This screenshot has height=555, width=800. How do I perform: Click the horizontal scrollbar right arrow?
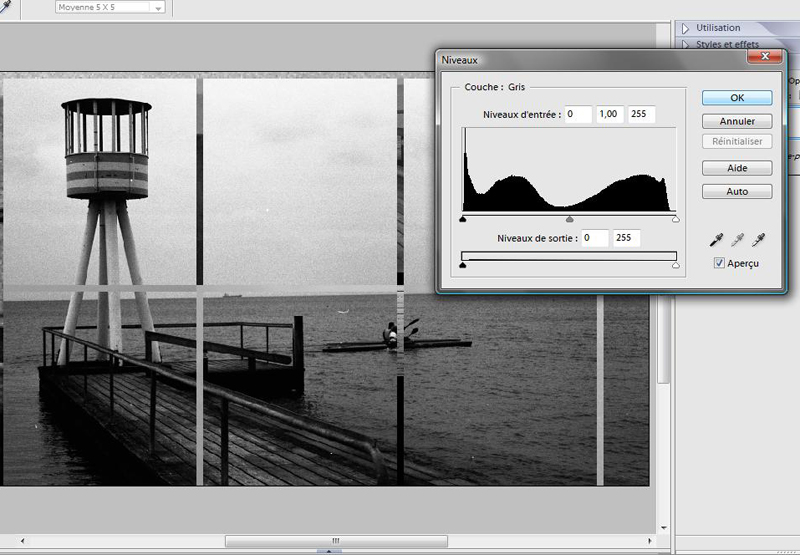pos(649,541)
